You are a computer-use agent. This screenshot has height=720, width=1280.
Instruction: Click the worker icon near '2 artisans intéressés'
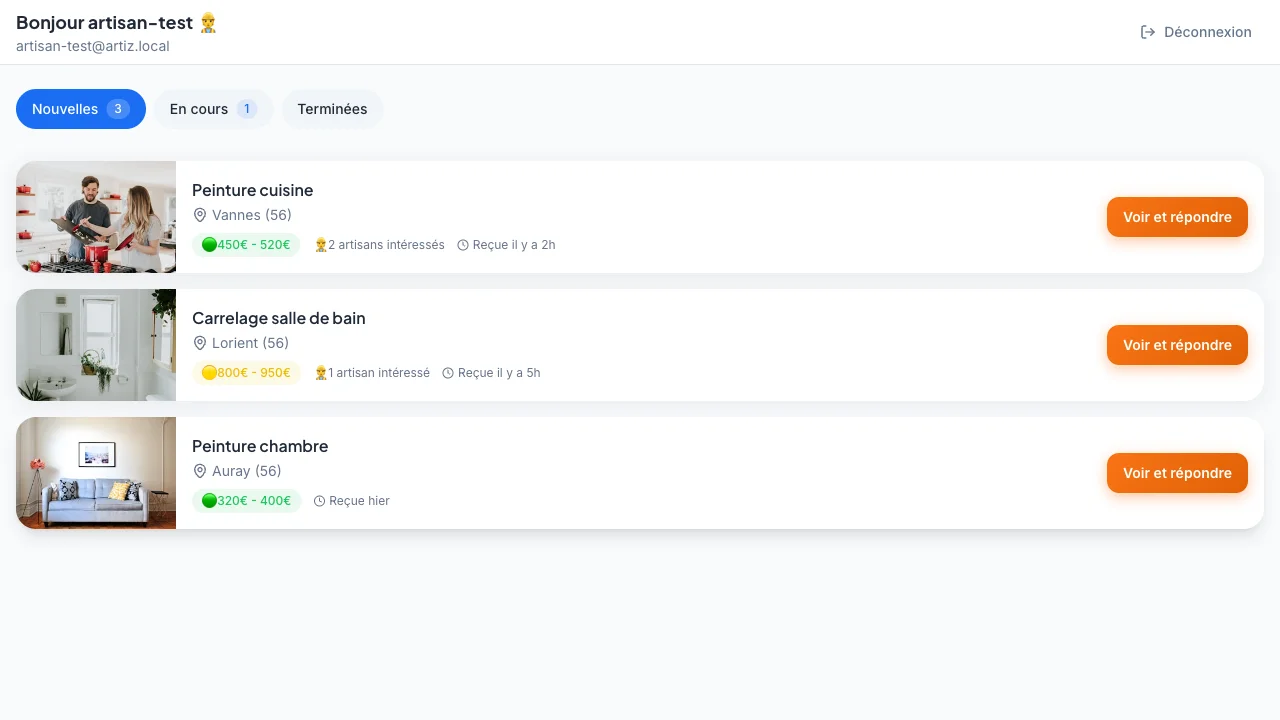[x=320, y=245]
